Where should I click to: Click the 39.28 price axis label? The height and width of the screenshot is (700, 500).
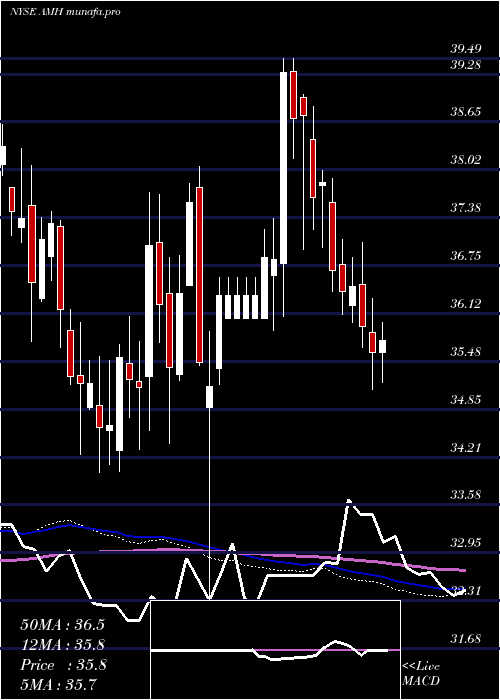click(466, 65)
